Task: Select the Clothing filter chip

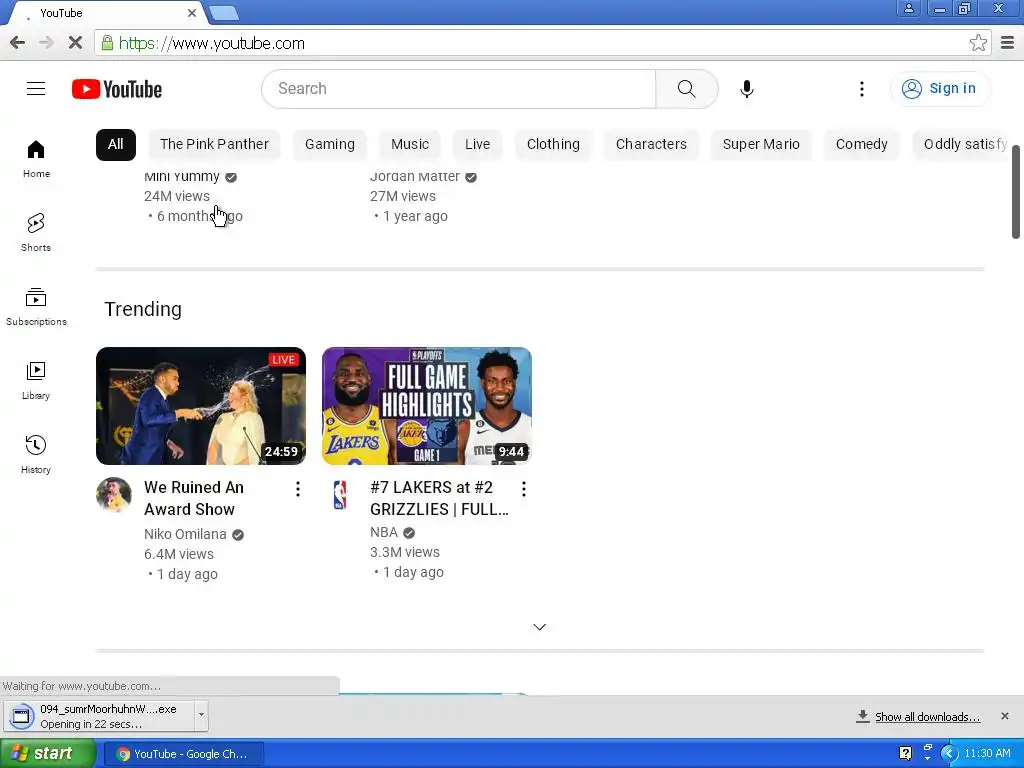Action: pos(553,144)
